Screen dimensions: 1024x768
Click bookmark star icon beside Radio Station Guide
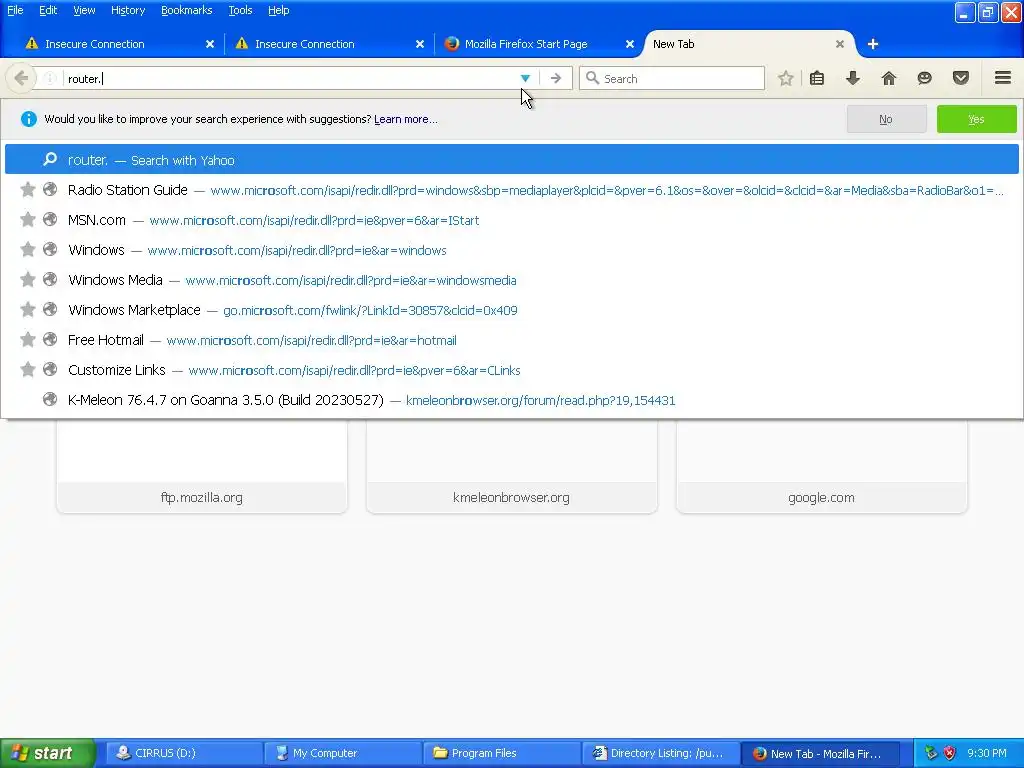(27, 189)
